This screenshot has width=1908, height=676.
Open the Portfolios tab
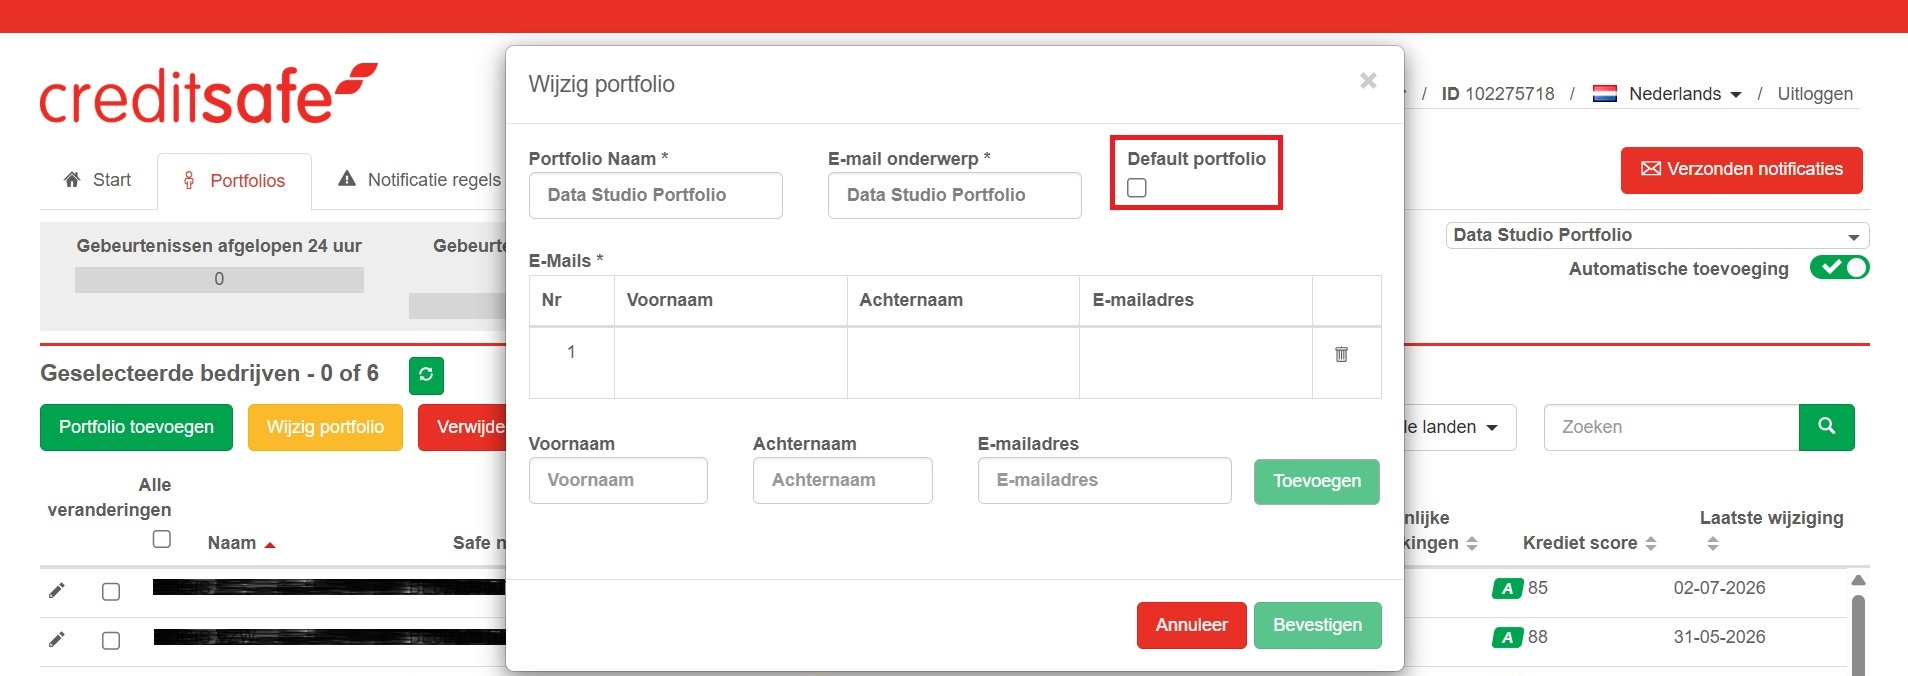(x=234, y=181)
